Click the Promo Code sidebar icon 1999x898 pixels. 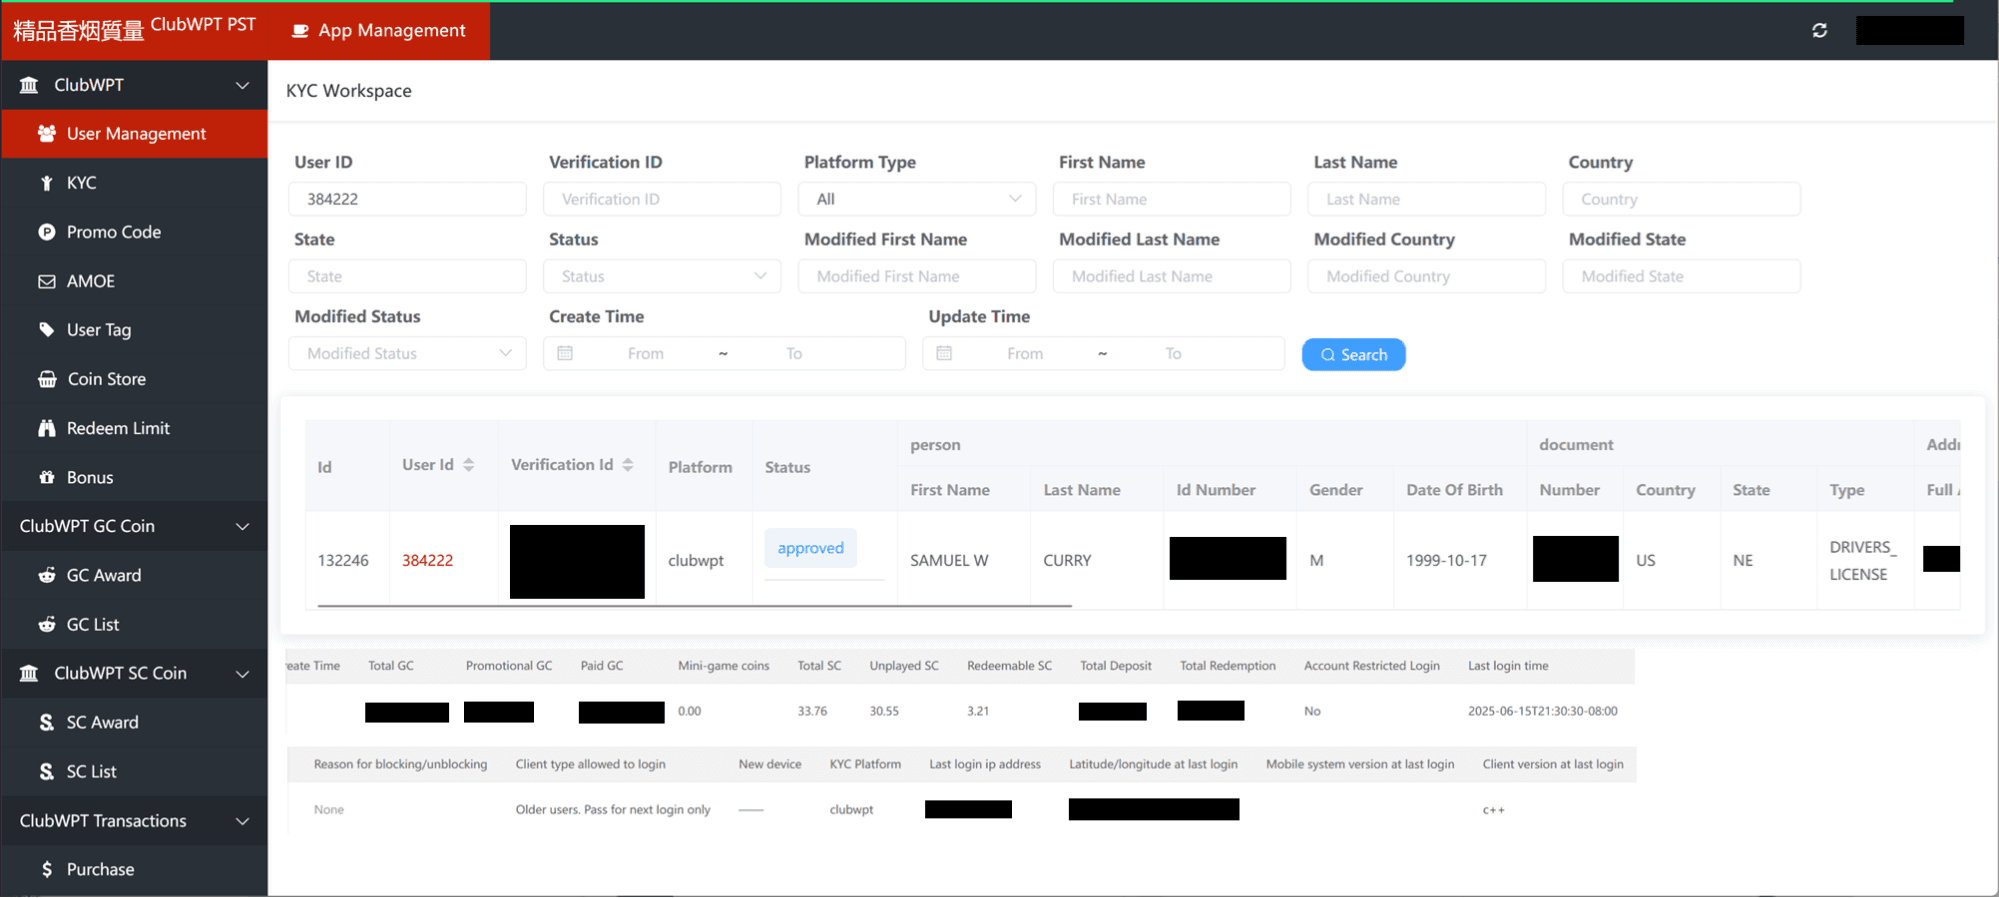46,232
